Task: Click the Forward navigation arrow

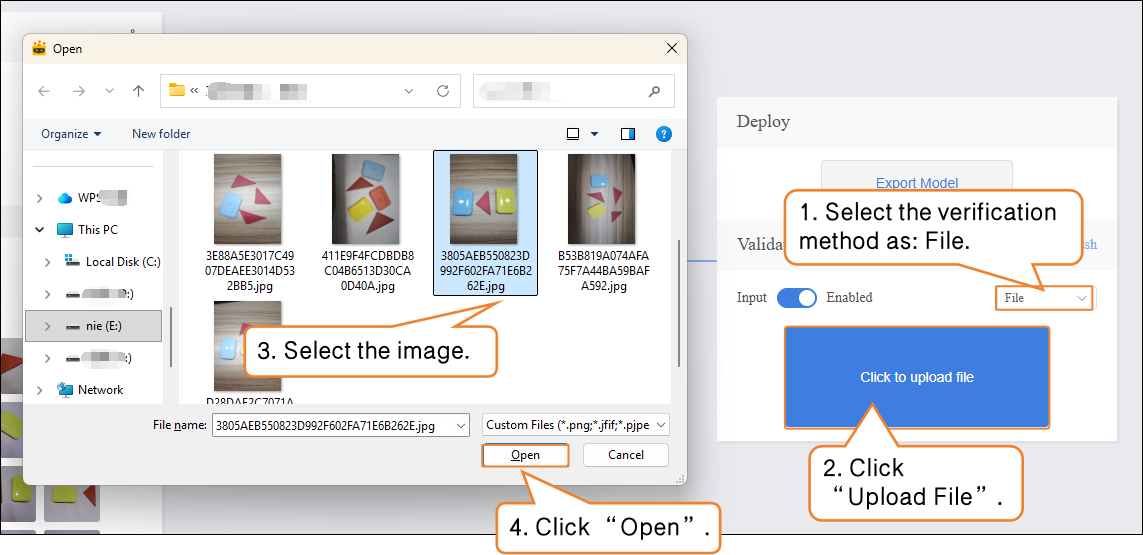Action: coord(78,91)
